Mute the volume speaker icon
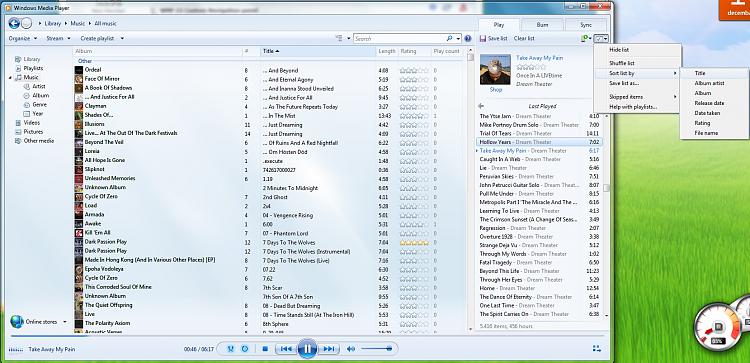This screenshot has width=750, height=363. 351,349
